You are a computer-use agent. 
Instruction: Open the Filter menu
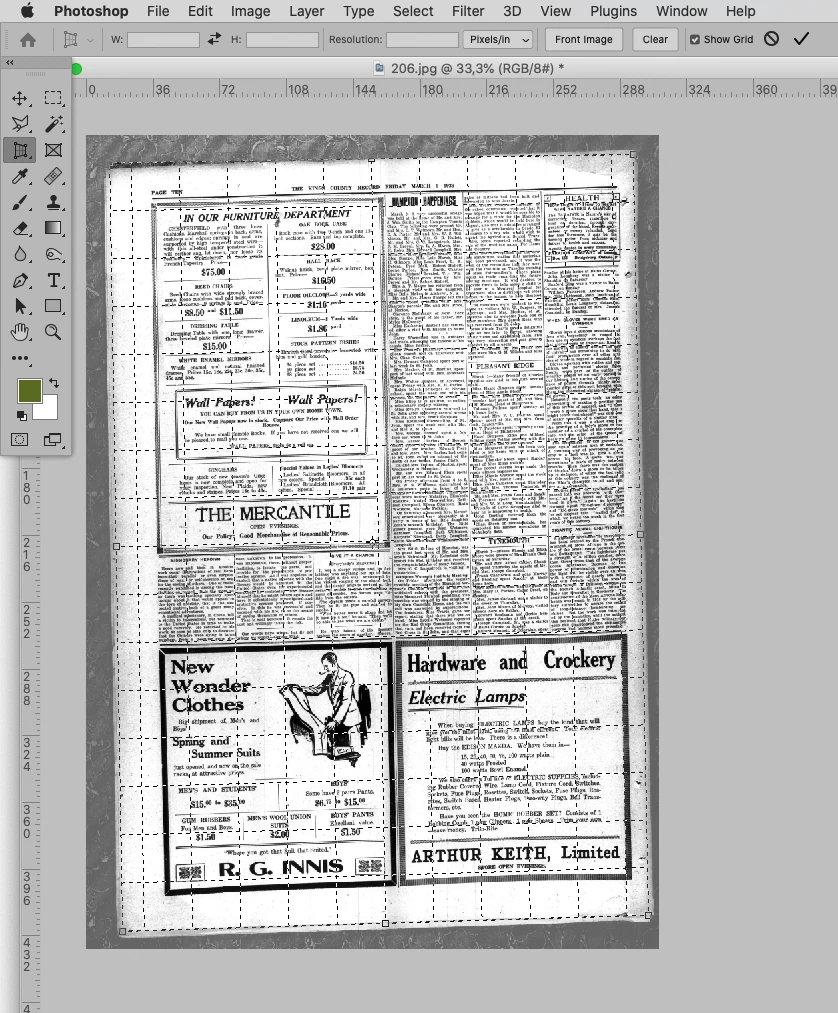pos(468,11)
